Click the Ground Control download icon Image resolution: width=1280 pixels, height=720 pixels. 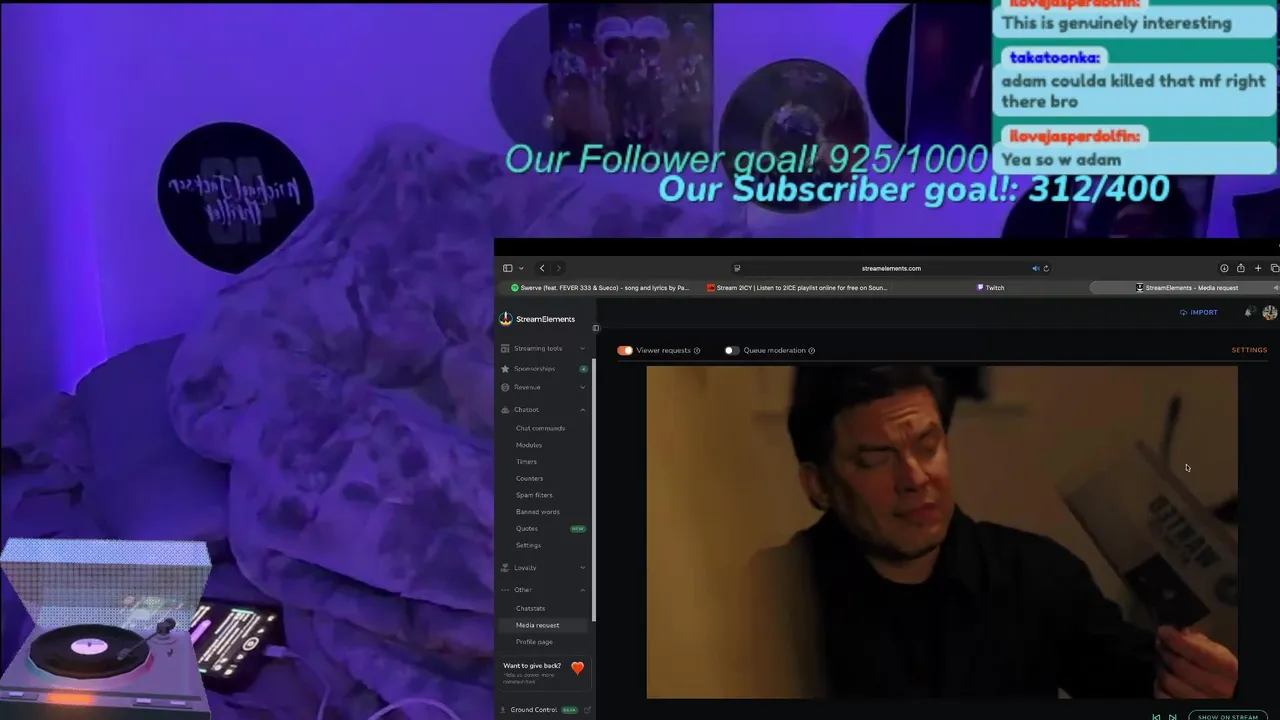coord(503,710)
